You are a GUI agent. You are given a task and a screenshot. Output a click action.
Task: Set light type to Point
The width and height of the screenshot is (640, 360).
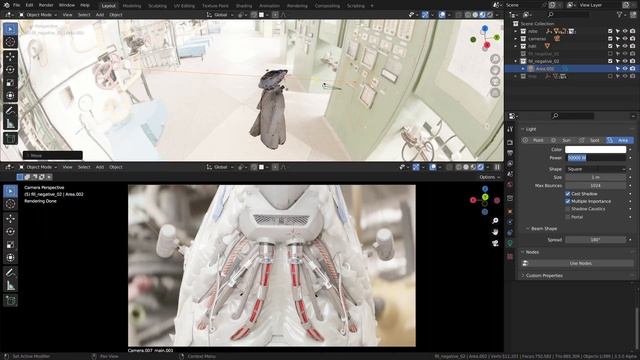[535, 140]
